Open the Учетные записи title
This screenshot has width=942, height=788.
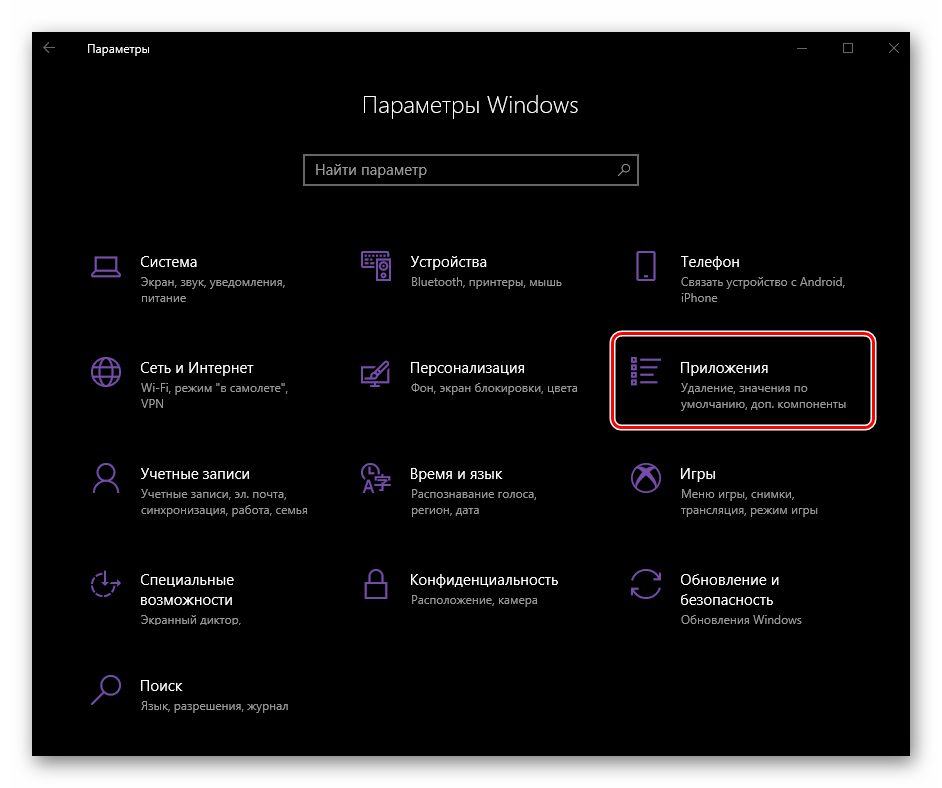195,474
